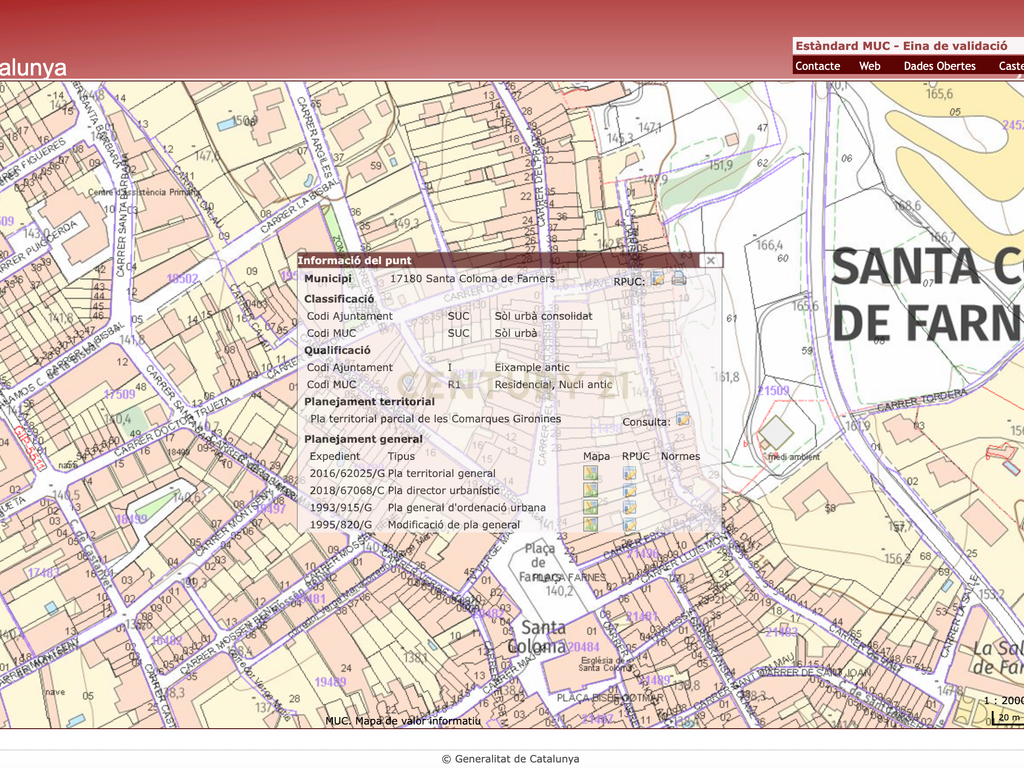
Task: Click the Generalitat de Catalunya copyright text
Action: [x=511, y=759]
